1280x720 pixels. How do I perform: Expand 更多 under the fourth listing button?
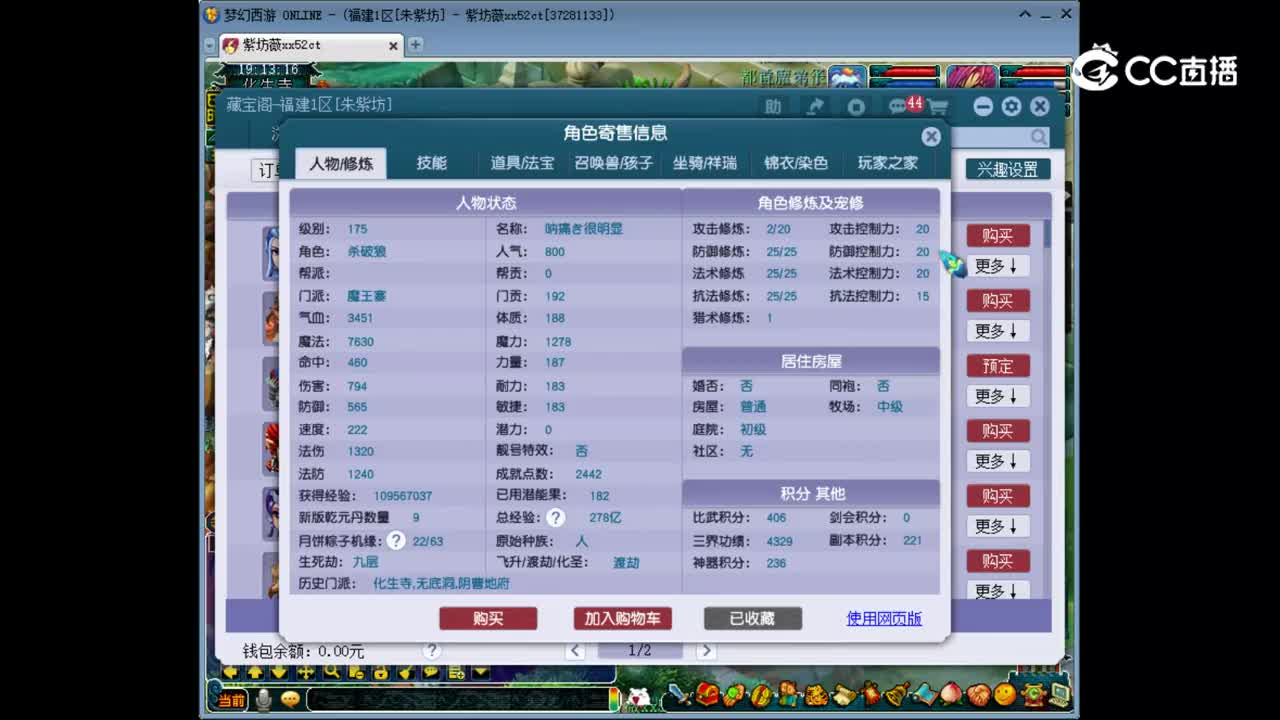[997, 461]
